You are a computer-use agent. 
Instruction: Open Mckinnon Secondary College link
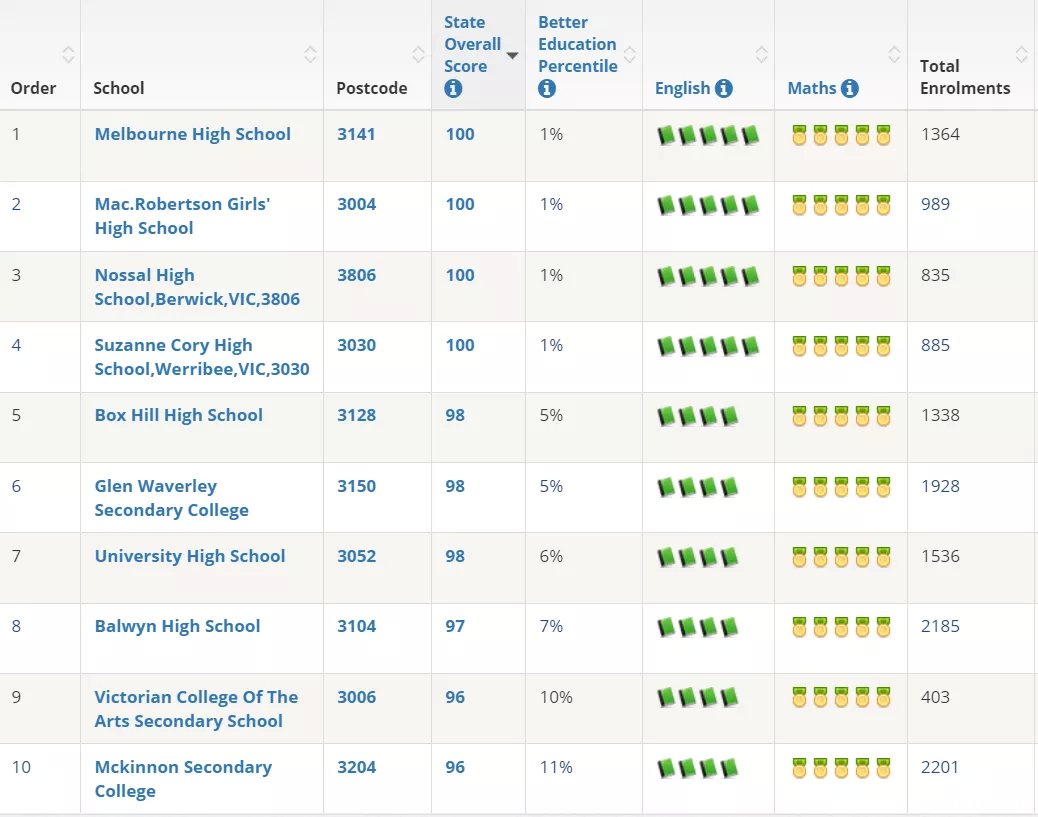[183, 779]
